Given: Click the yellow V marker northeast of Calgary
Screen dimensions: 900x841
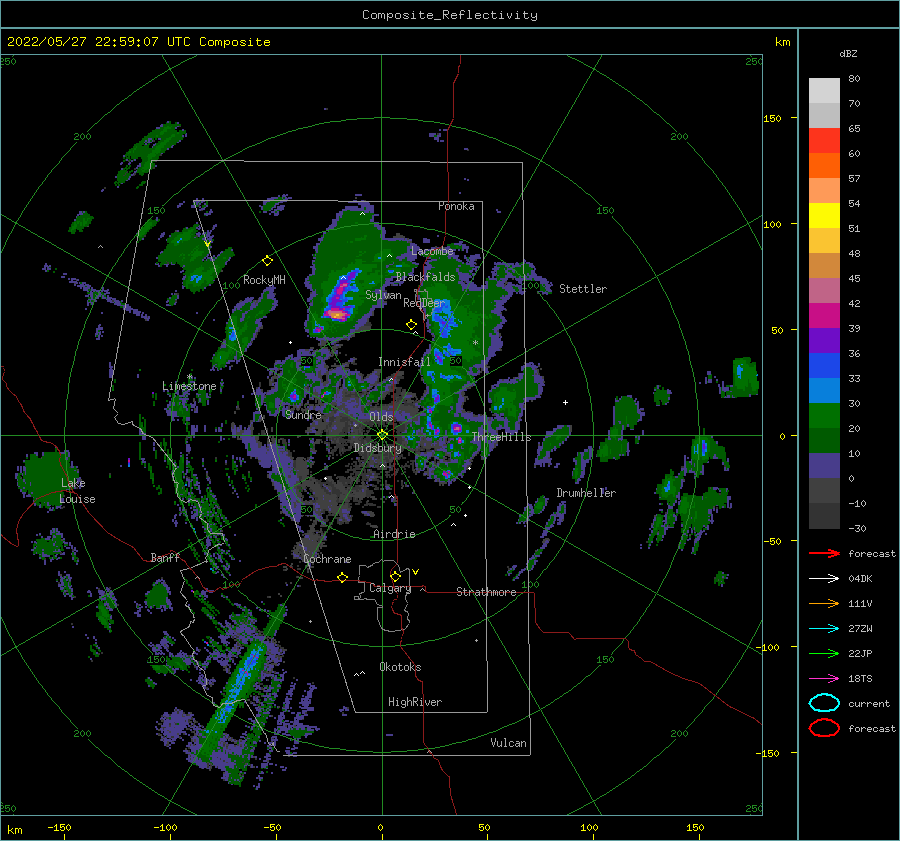Looking at the screenshot, I should click(416, 572).
